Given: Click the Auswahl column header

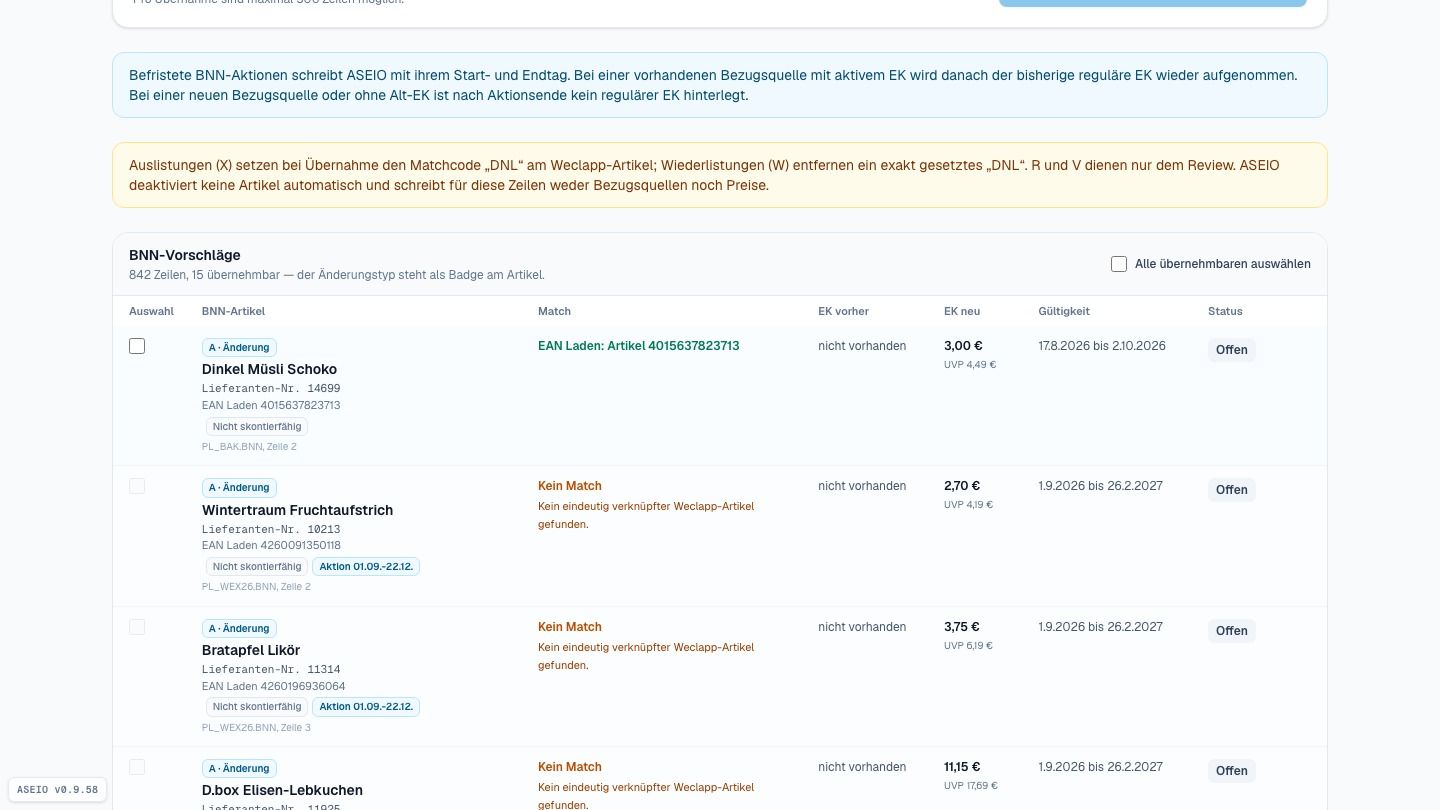Looking at the screenshot, I should click(x=151, y=311).
